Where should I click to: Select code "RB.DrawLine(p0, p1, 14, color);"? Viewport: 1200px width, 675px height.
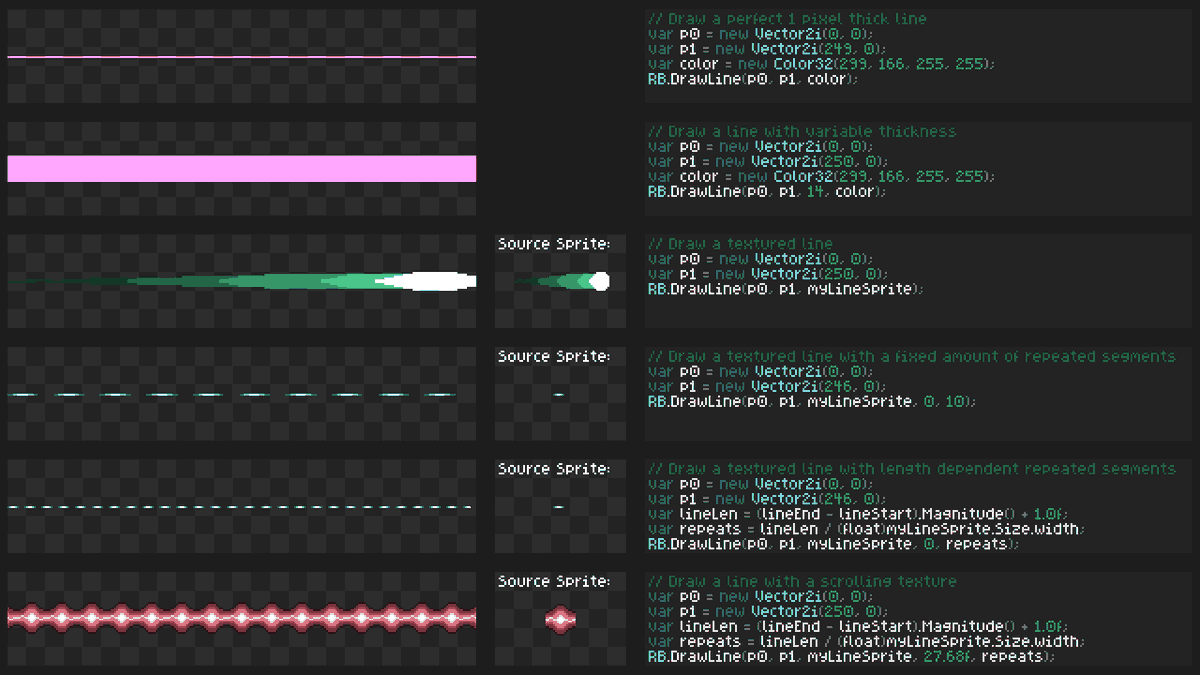pos(767,191)
